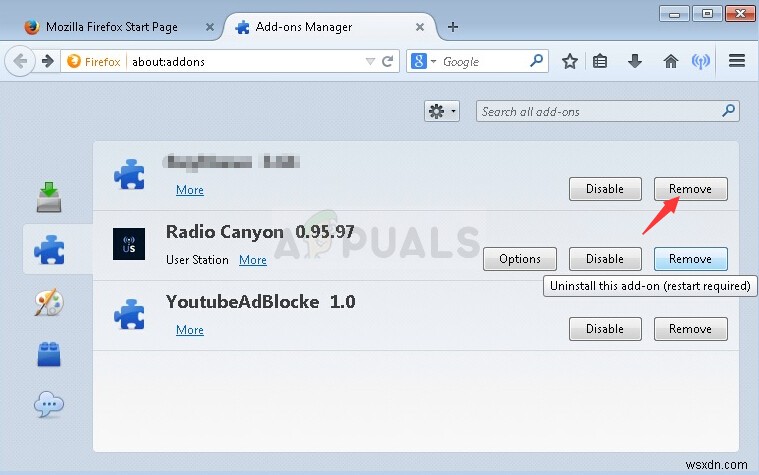The height and width of the screenshot is (475, 759).
Task: Open the URL history dropdown arrow
Action: click(x=370, y=61)
